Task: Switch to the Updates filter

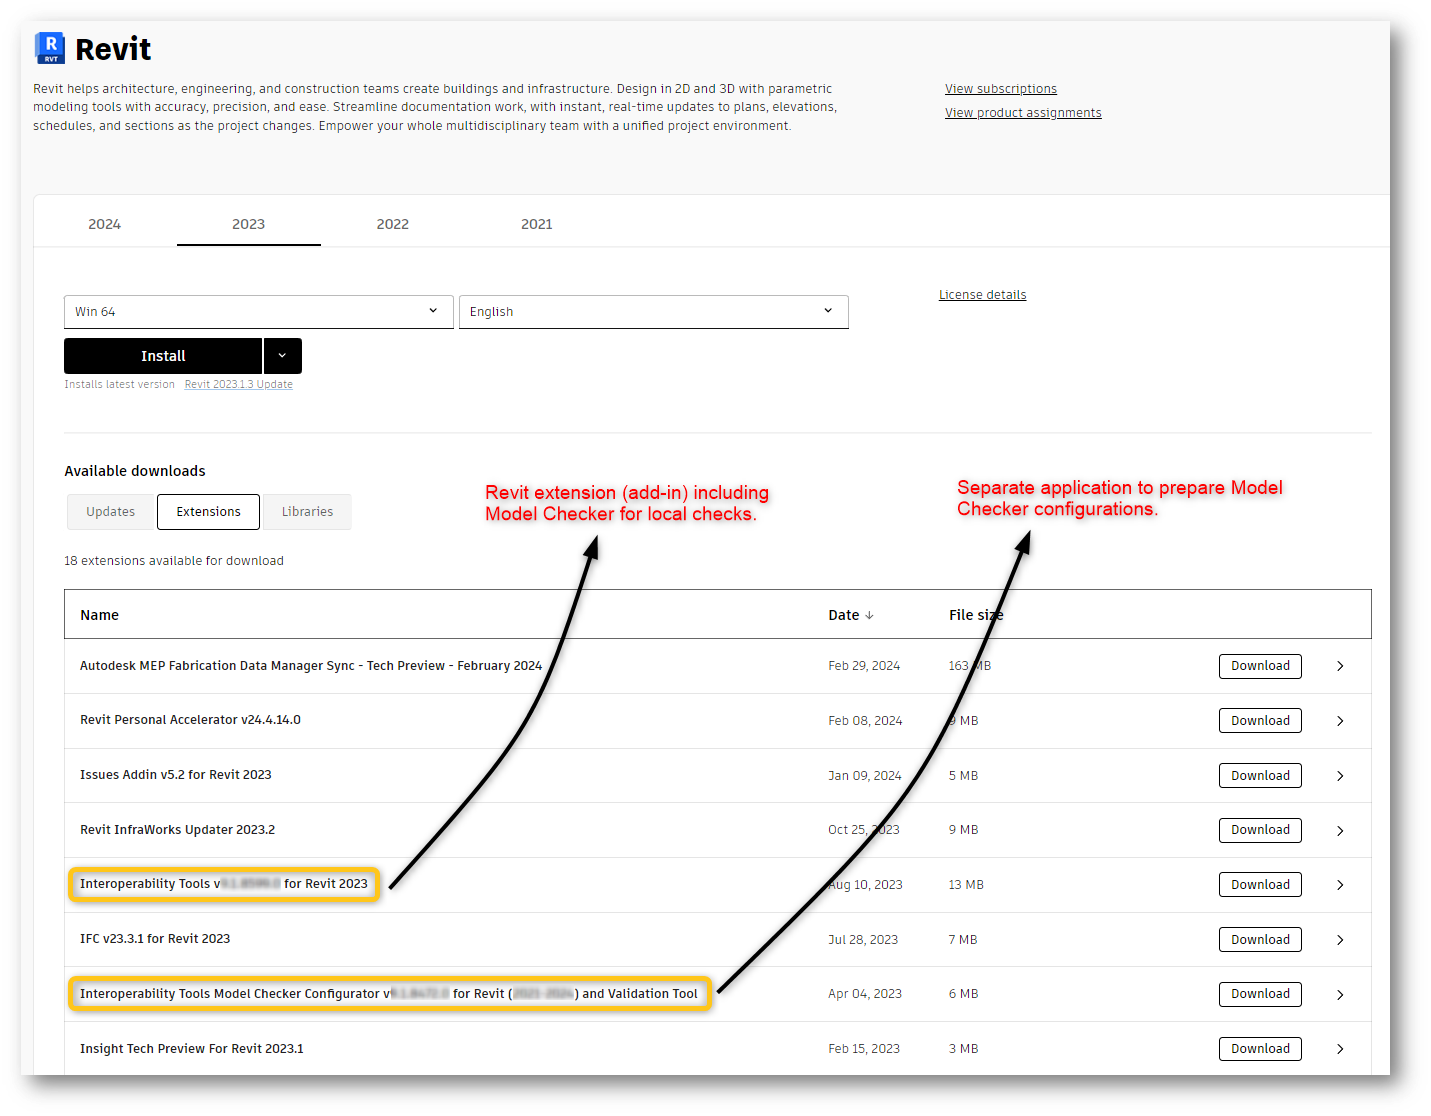Action: [110, 511]
